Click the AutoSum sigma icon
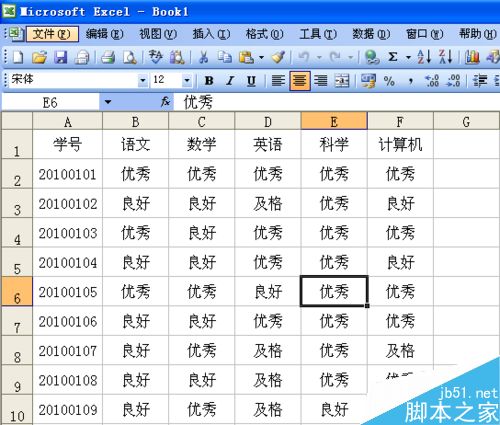 tap(393, 57)
